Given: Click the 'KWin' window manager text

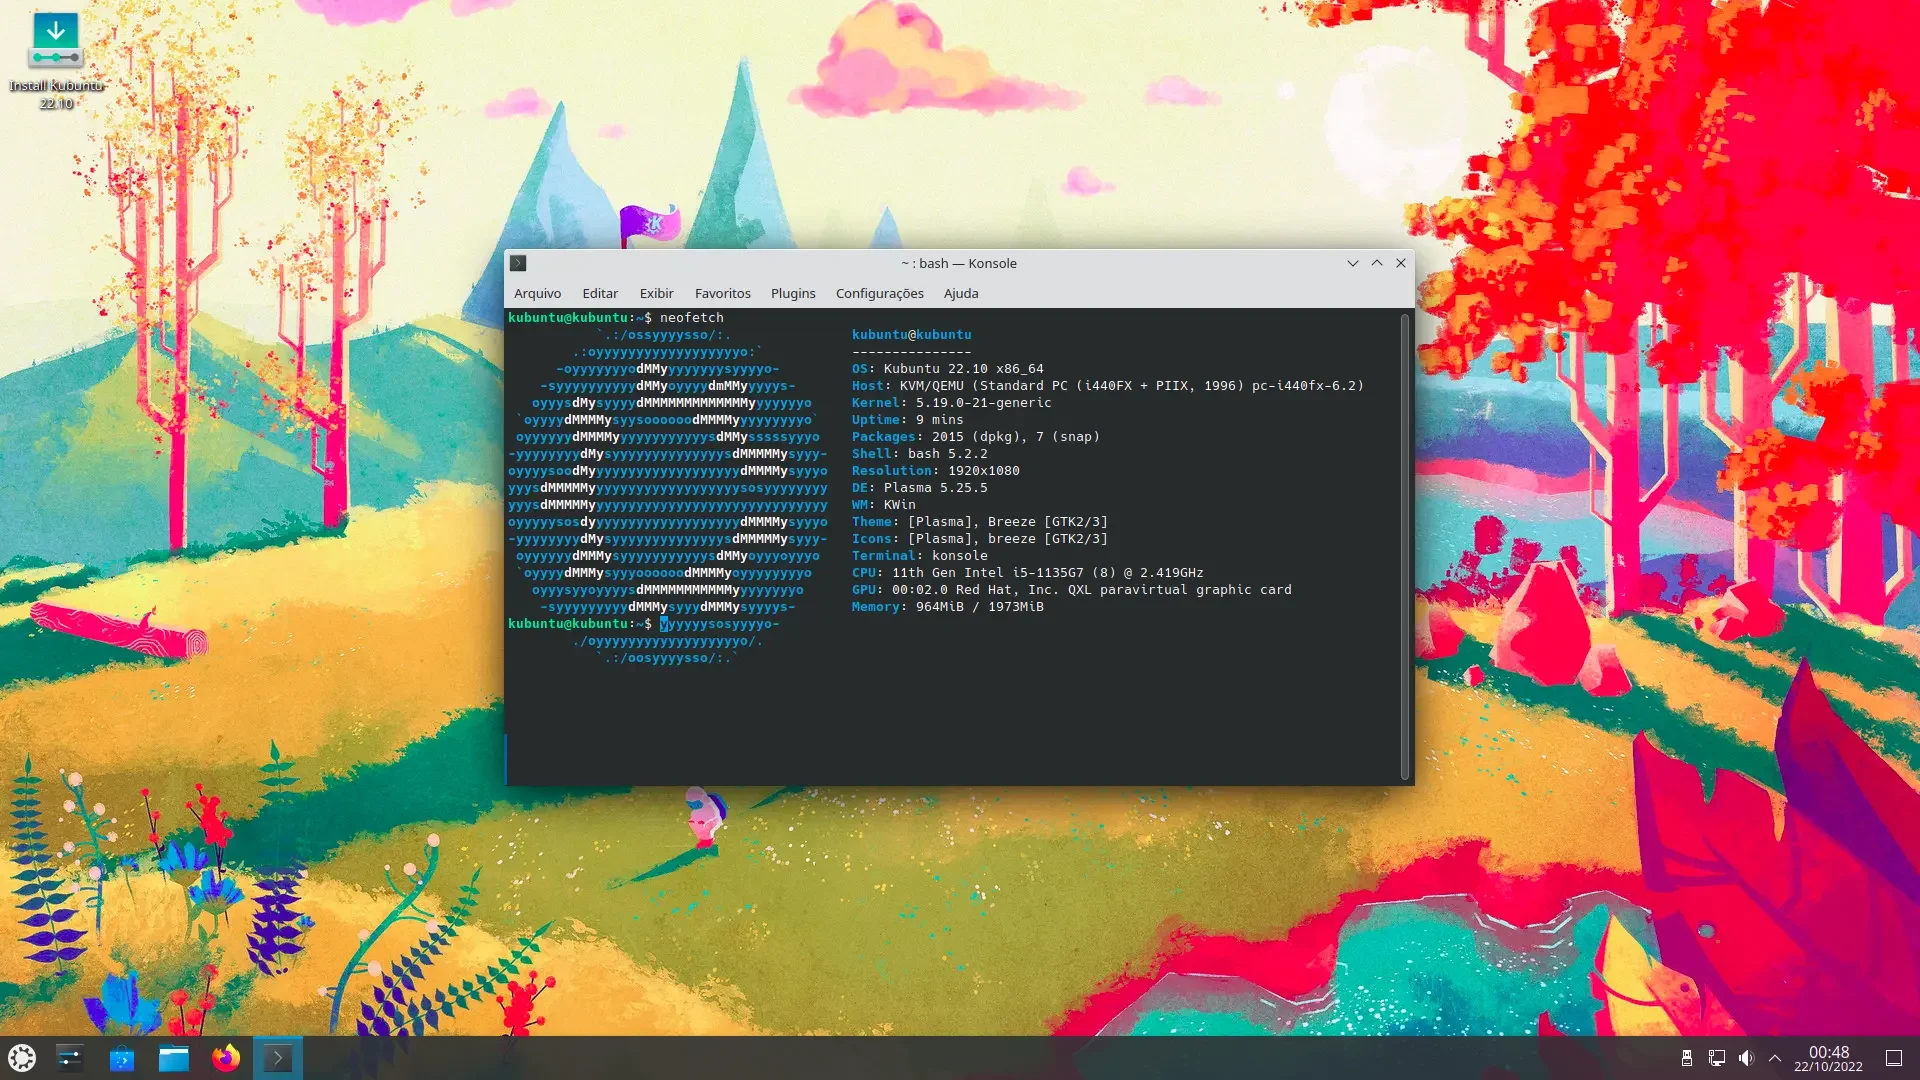Looking at the screenshot, I should point(900,505).
